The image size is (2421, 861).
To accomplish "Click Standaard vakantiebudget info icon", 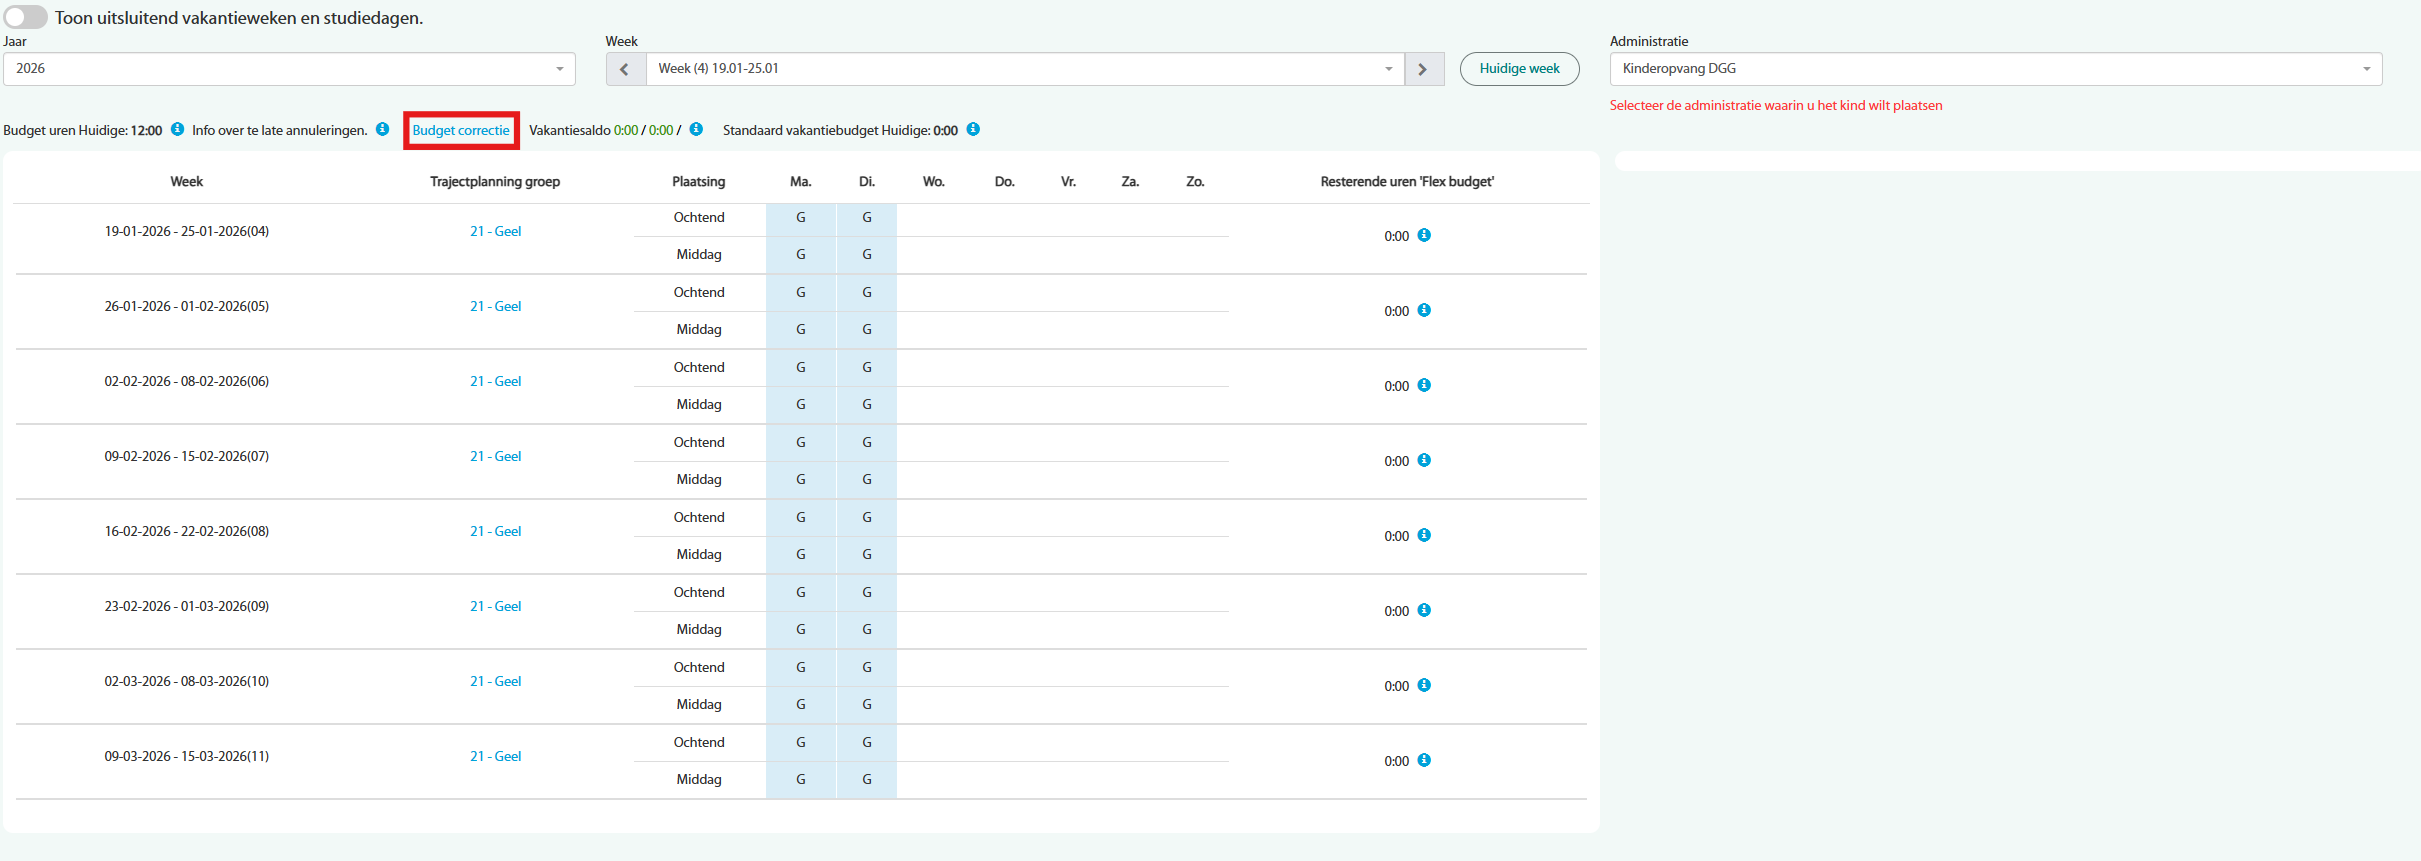I will coord(973,130).
